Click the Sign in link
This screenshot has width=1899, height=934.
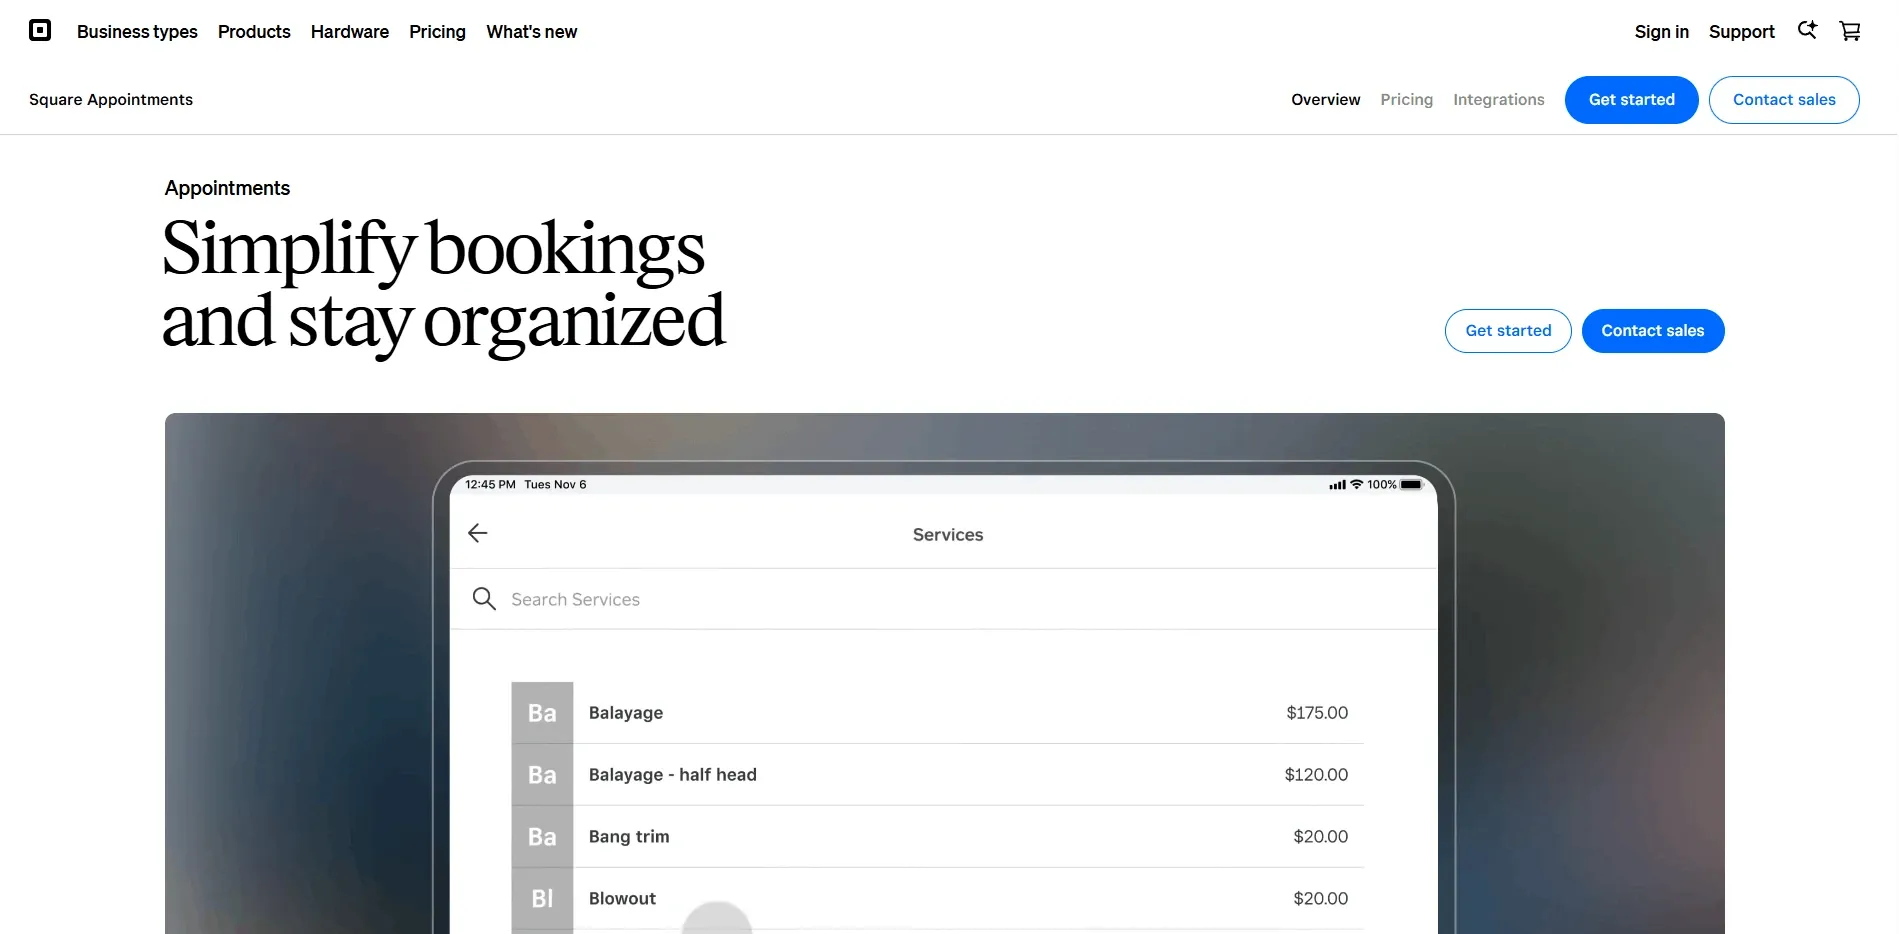(x=1662, y=32)
